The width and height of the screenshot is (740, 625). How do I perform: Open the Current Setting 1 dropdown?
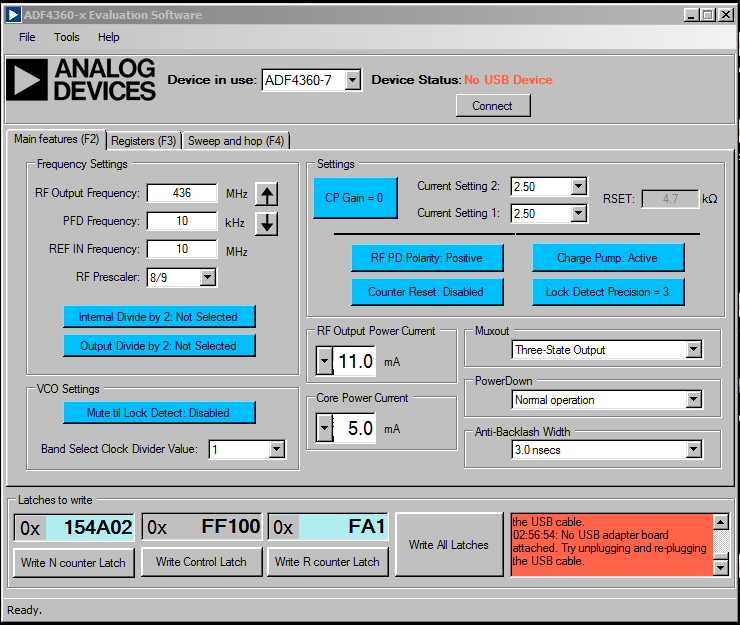tap(579, 213)
